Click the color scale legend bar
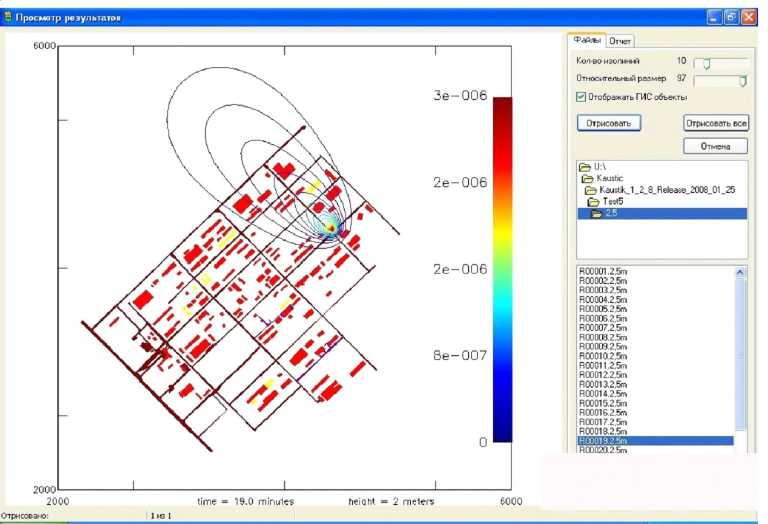Screen dimensions: 768x524 click(503, 269)
